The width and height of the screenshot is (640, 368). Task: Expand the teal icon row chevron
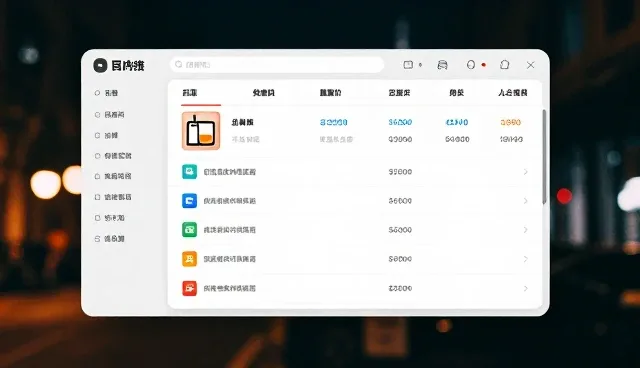[526, 172]
